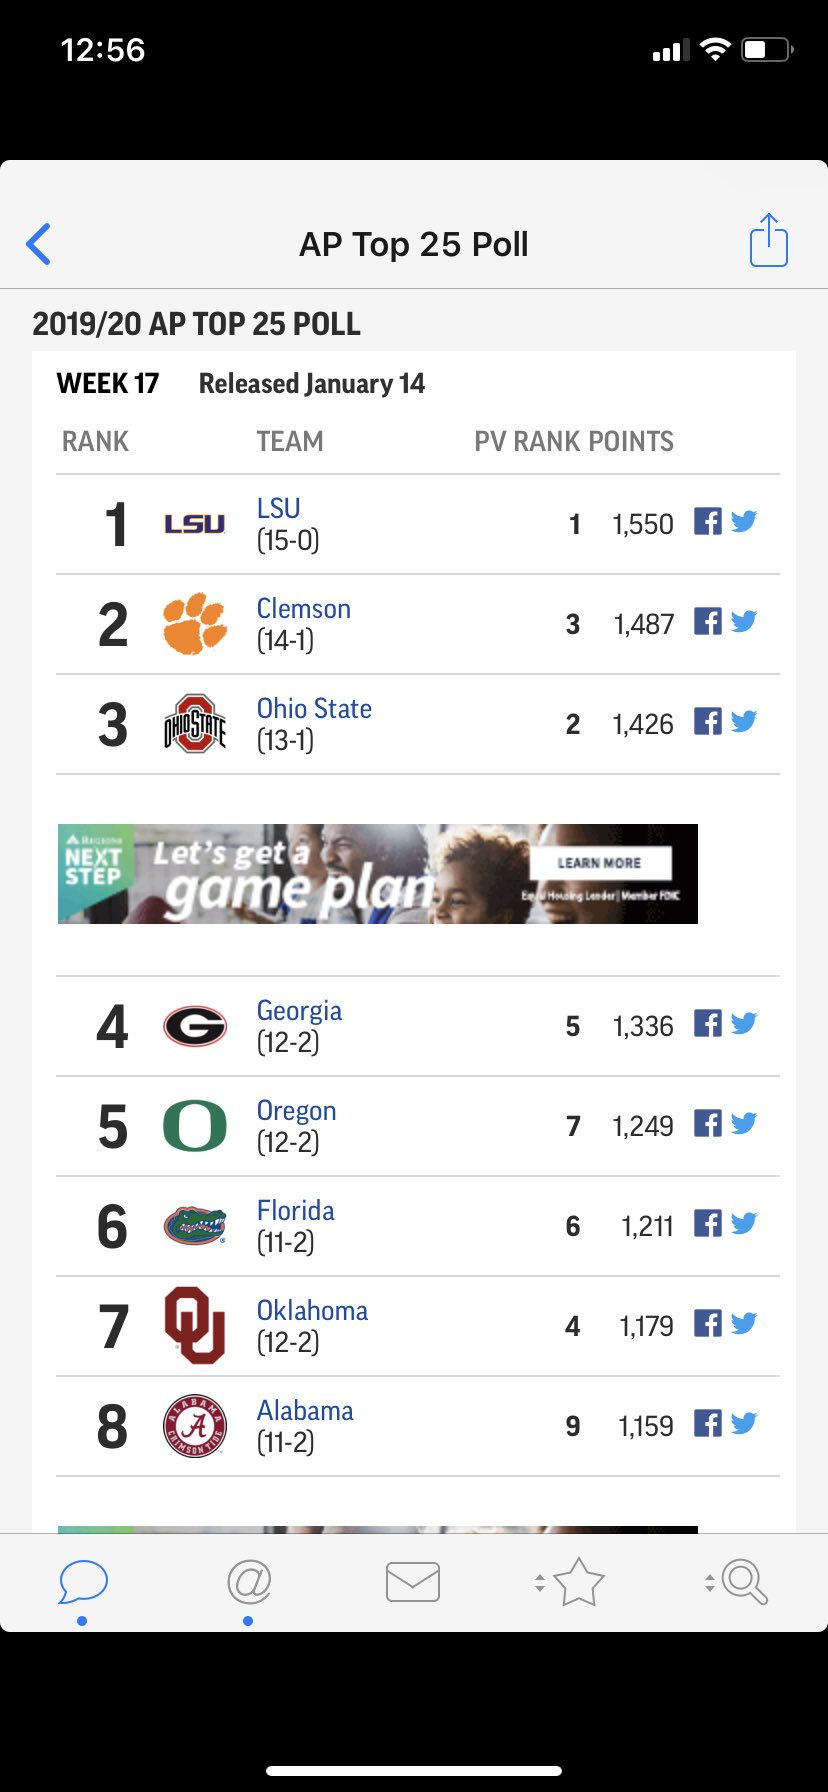
Task: Tweet the Alabama ranking via Twitter icon
Action: 743,1424
